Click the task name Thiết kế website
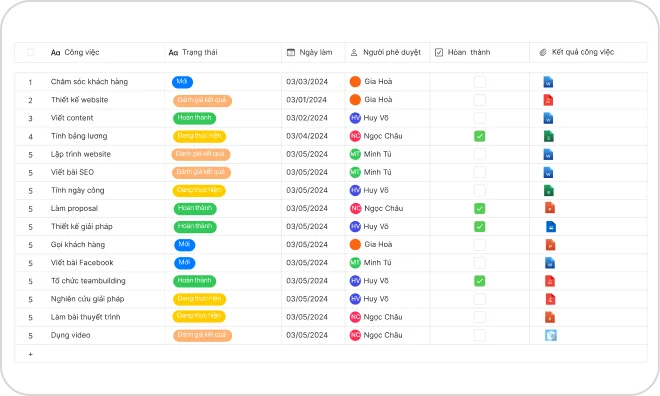The image size is (660, 396). click(80, 100)
